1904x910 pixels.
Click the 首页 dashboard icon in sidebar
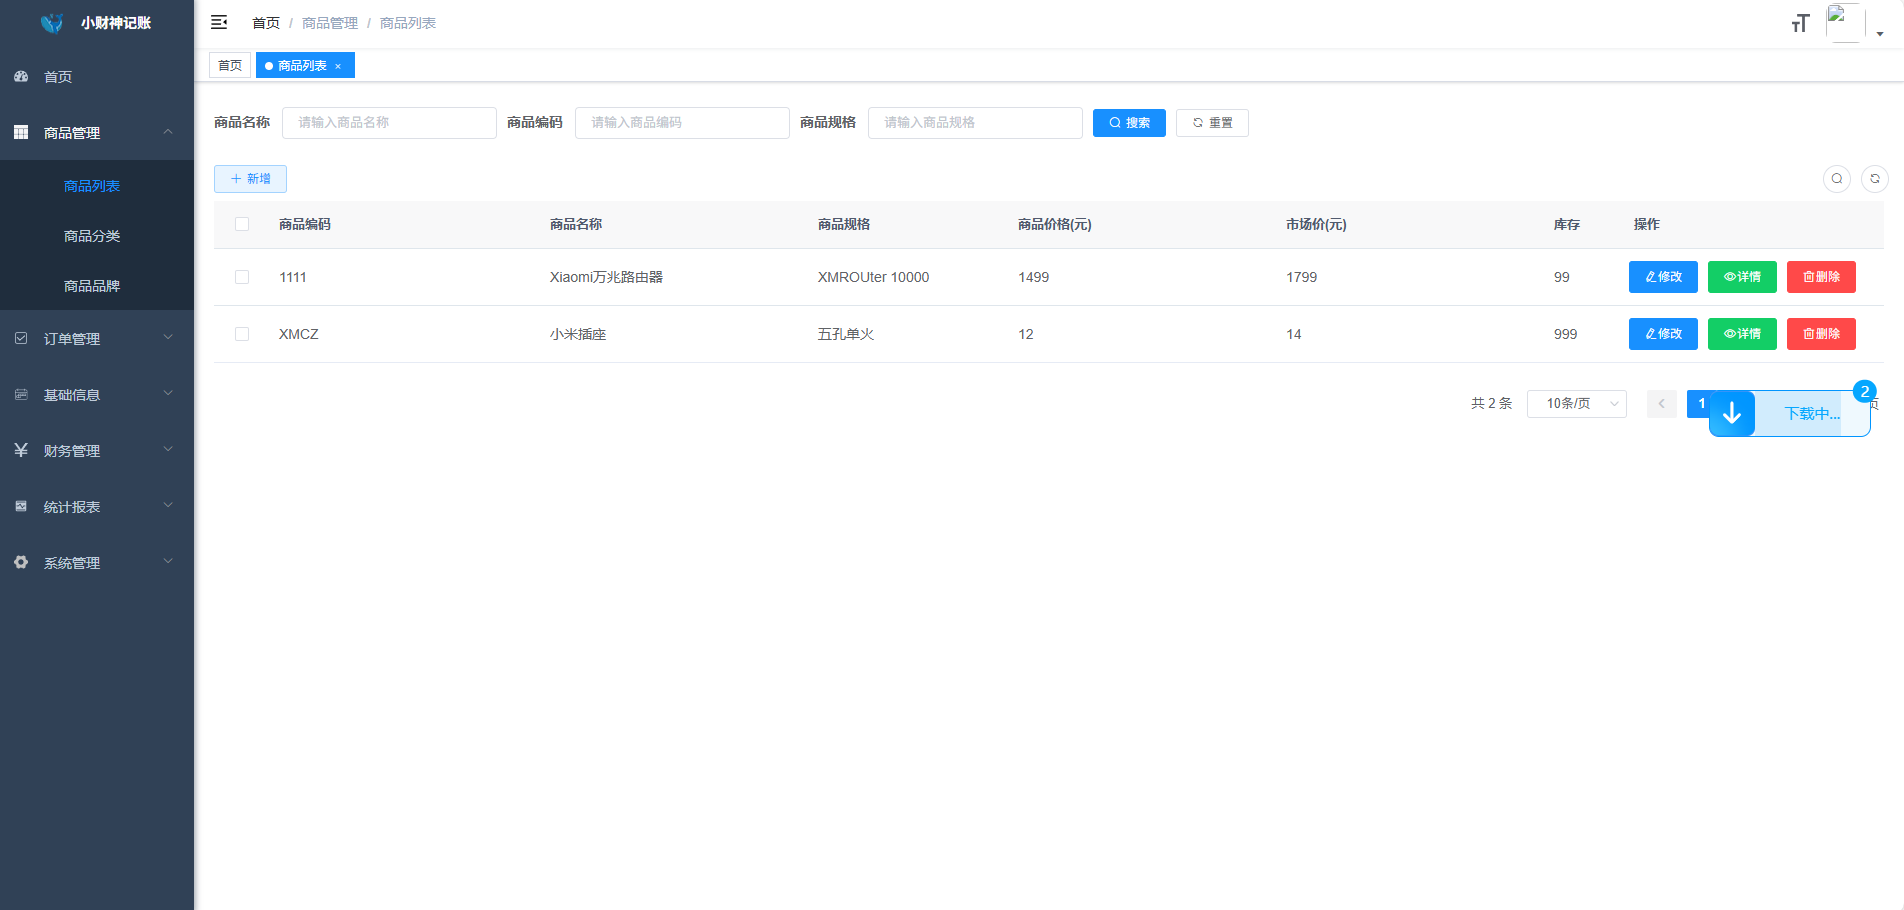(21, 76)
